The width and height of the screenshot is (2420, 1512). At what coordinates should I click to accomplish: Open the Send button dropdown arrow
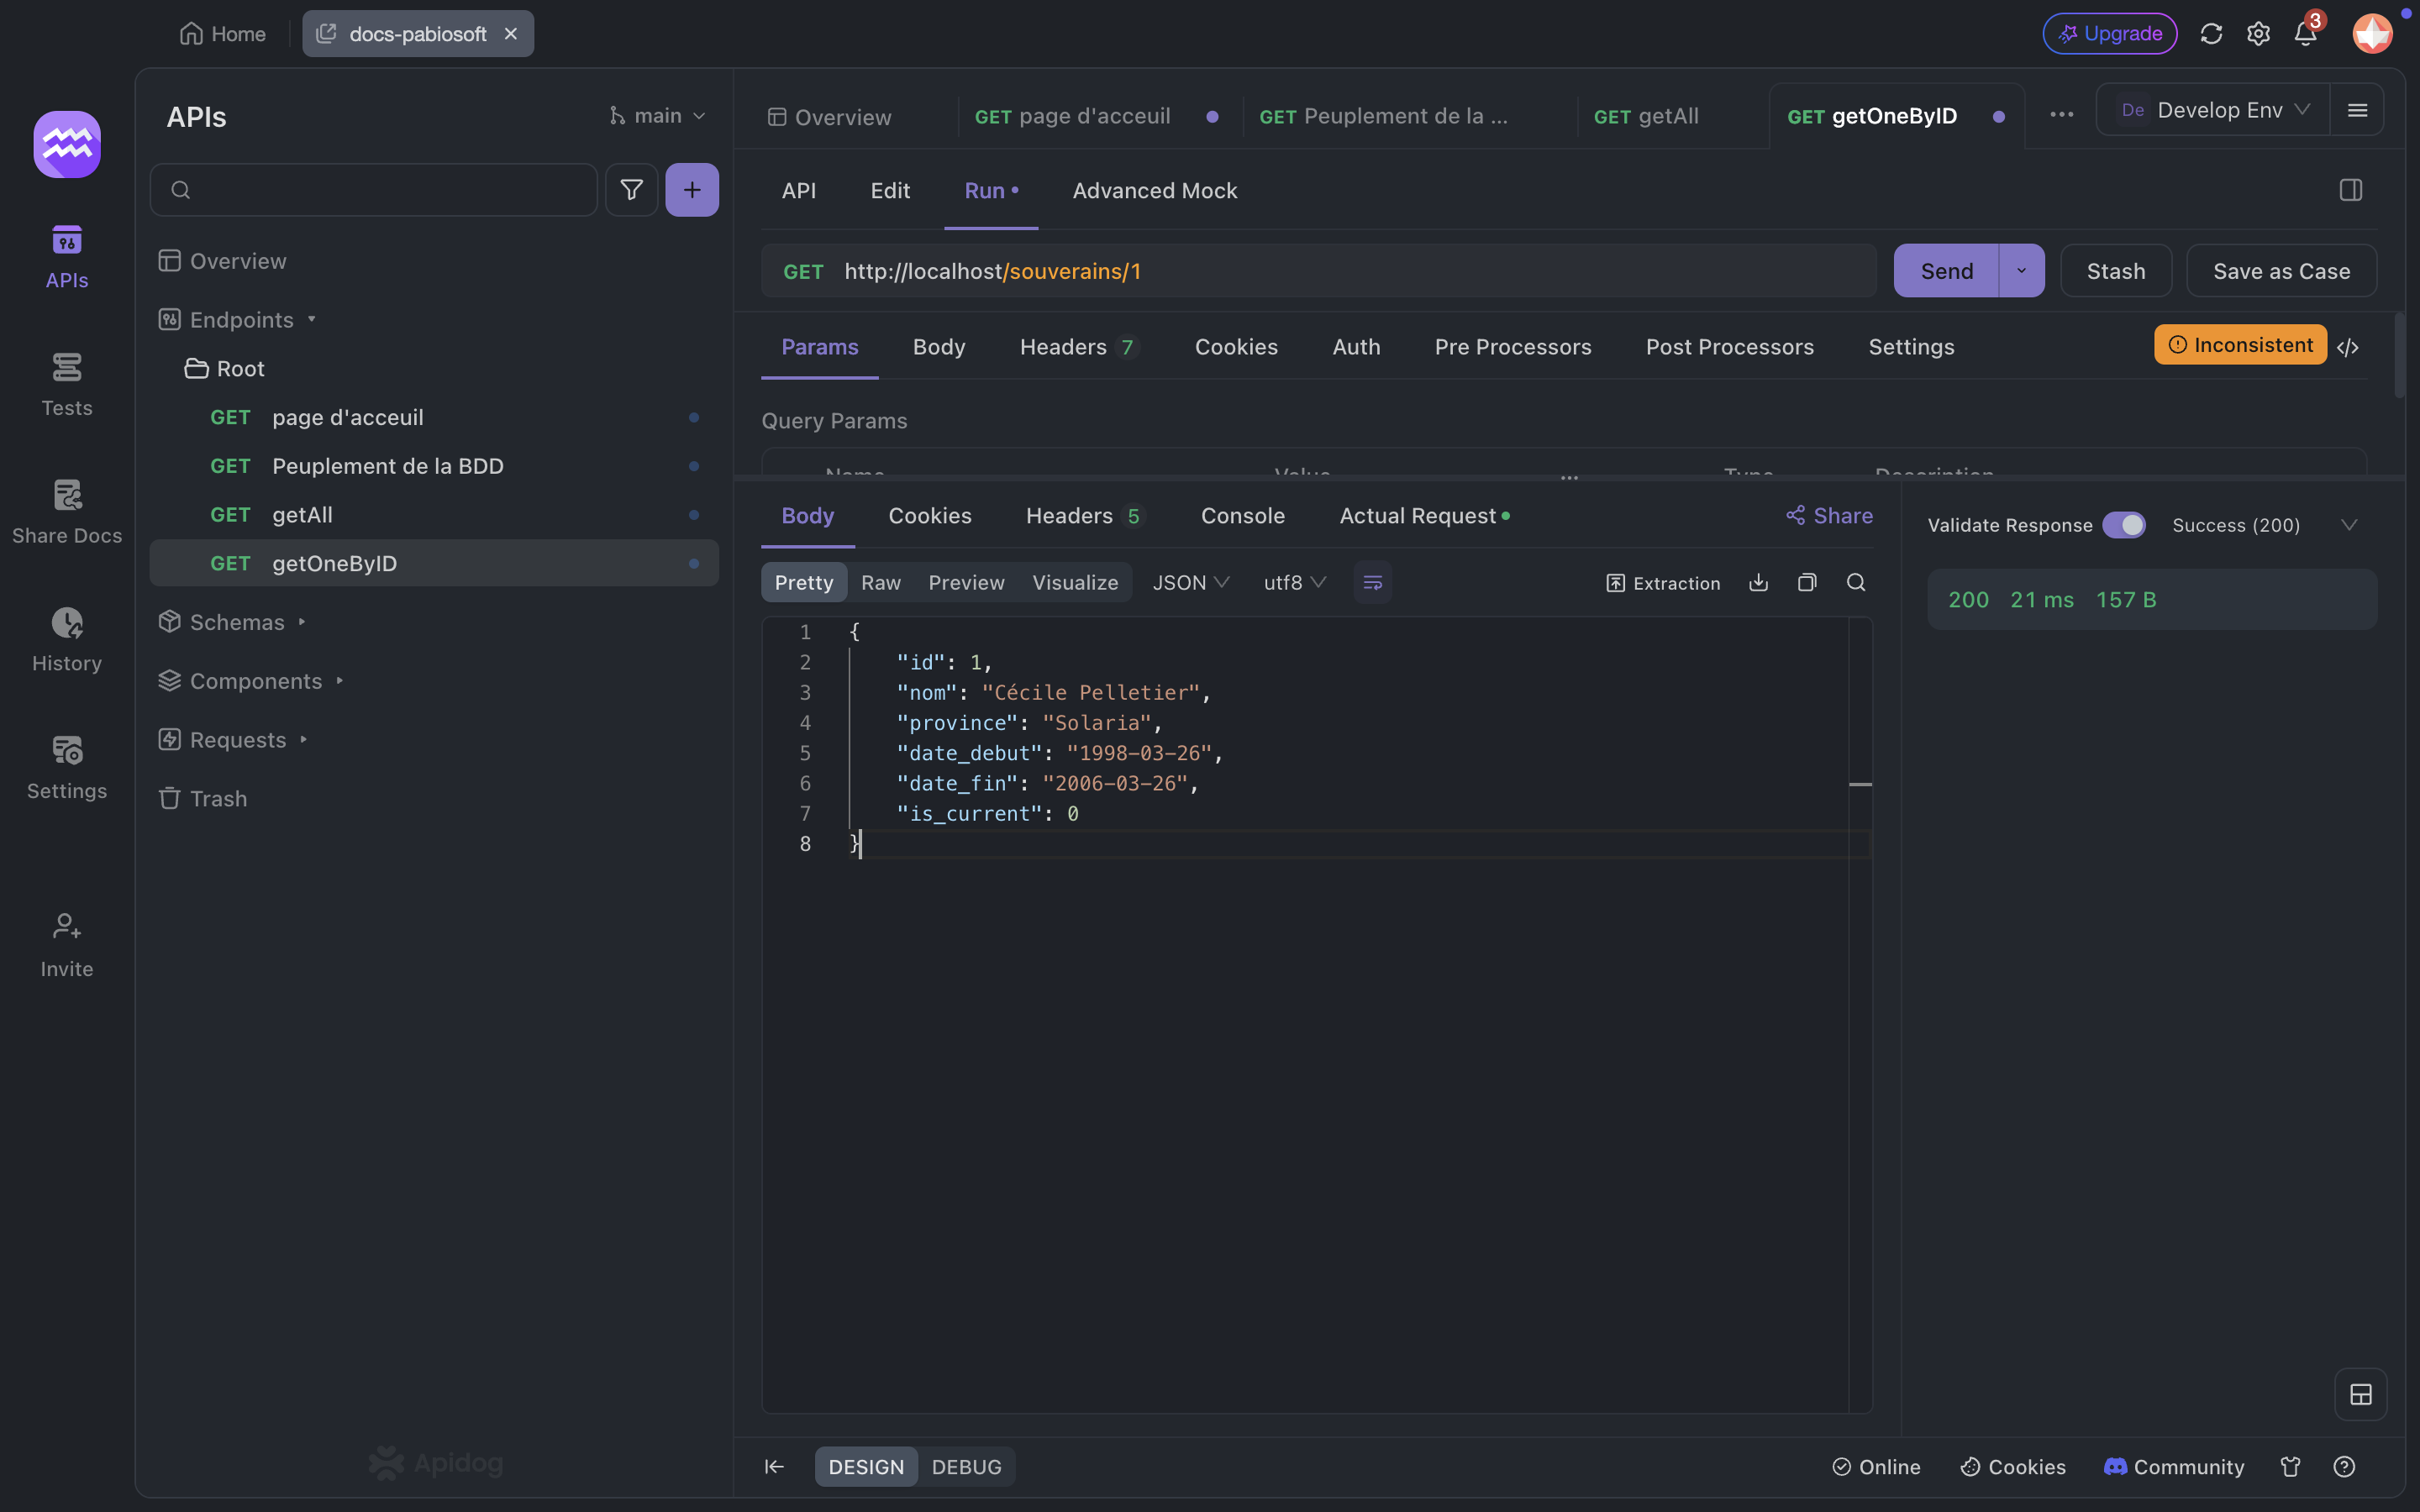2021,271
